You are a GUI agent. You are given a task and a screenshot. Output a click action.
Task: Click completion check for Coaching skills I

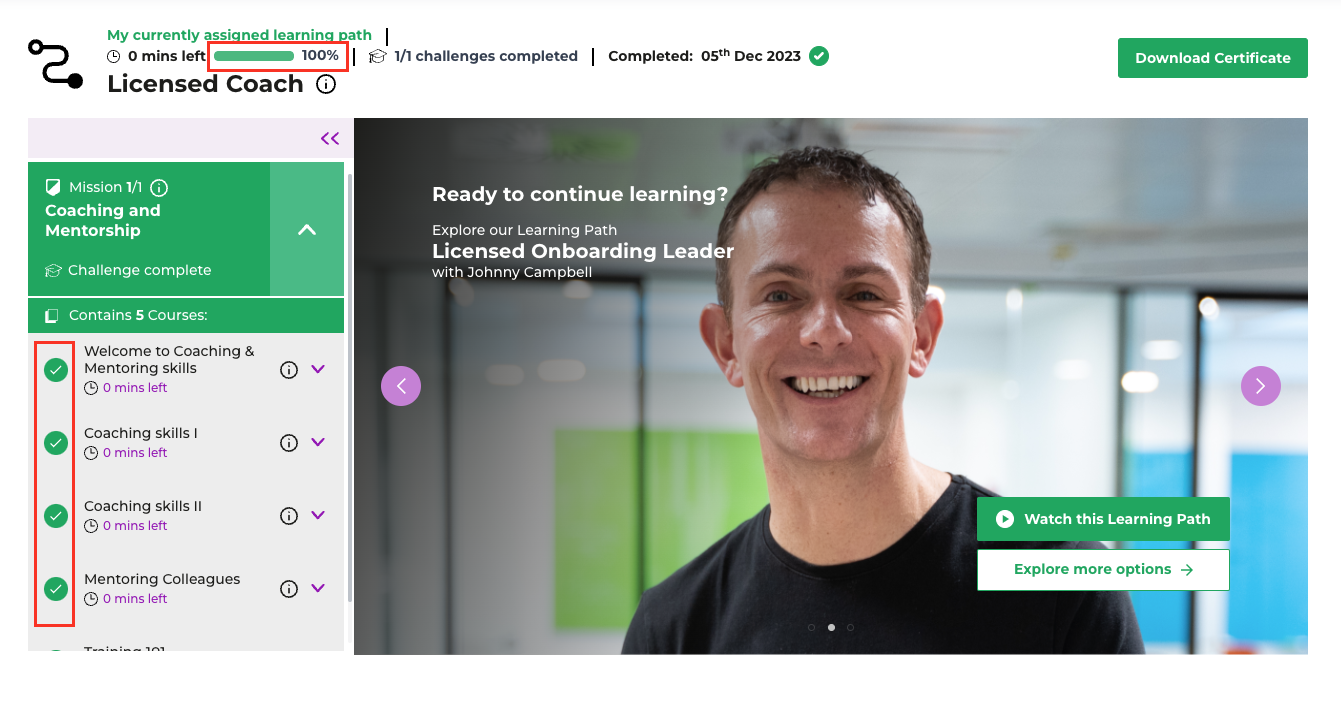(56, 442)
